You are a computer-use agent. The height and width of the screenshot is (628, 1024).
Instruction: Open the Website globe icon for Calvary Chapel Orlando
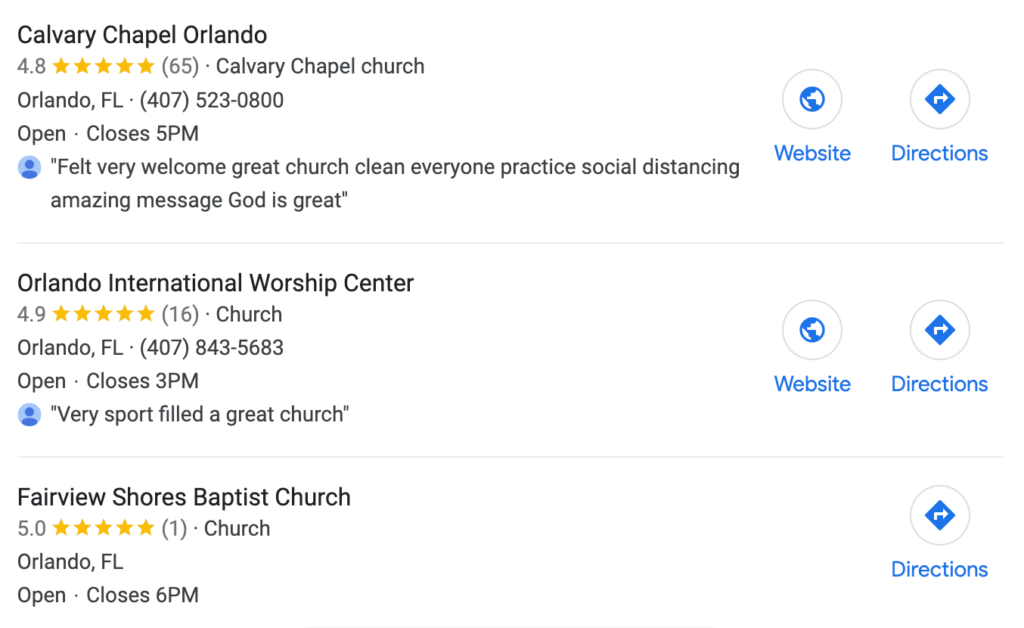pos(812,99)
